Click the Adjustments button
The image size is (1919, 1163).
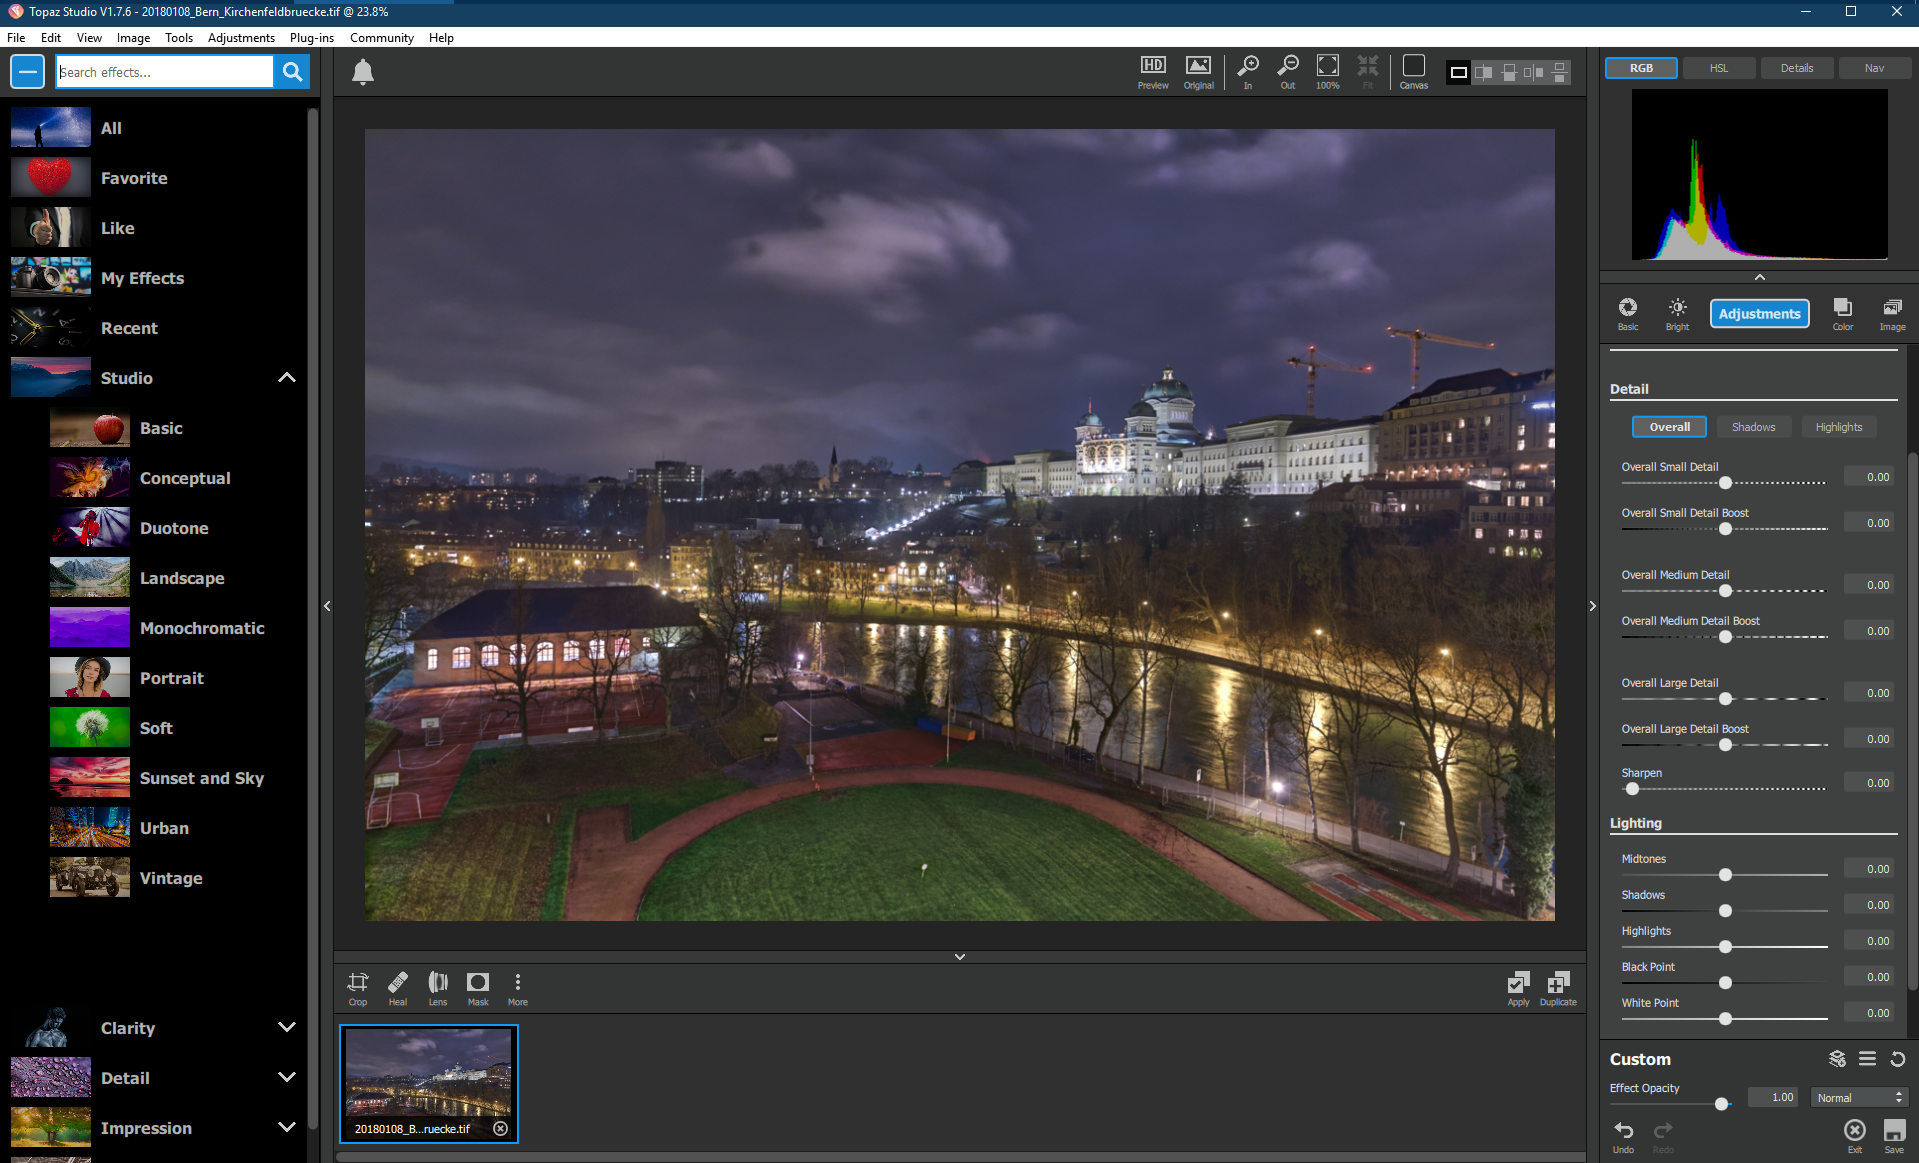click(1759, 314)
